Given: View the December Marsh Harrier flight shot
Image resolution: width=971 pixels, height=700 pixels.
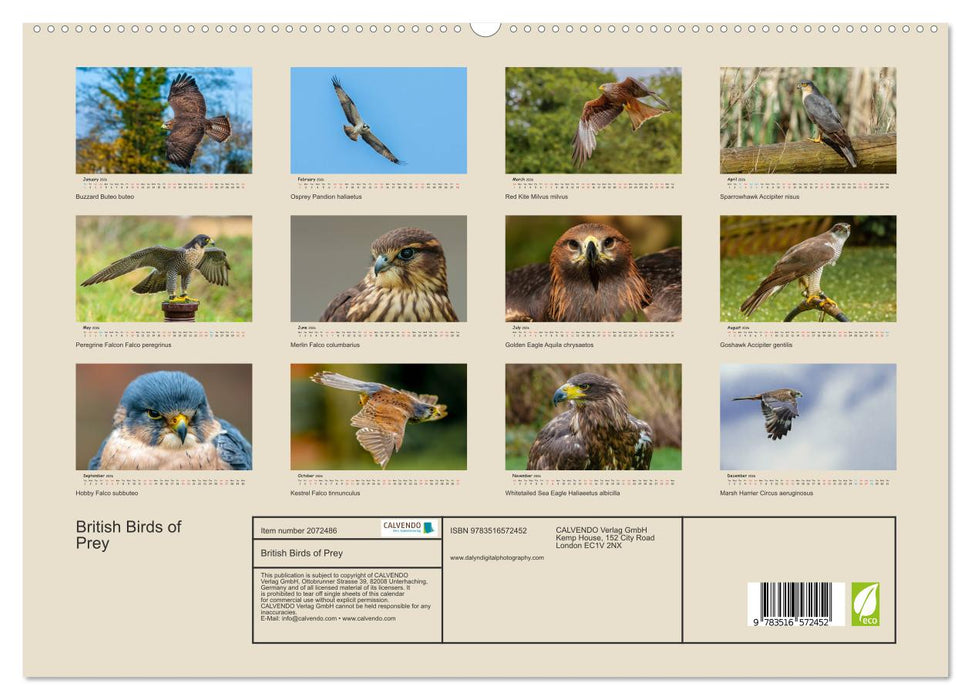Looking at the screenshot, I should (810, 417).
